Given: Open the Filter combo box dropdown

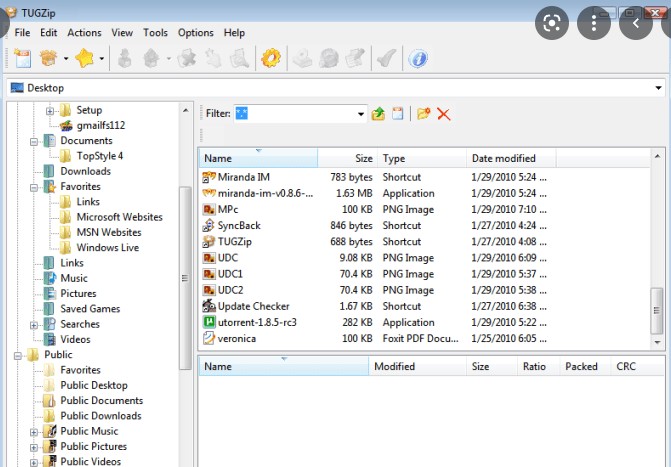Looking at the screenshot, I should [x=361, y=114].
